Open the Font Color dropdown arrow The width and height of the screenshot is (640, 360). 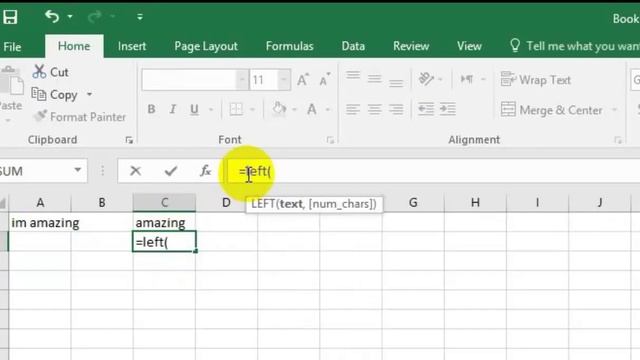pos(328,109)
